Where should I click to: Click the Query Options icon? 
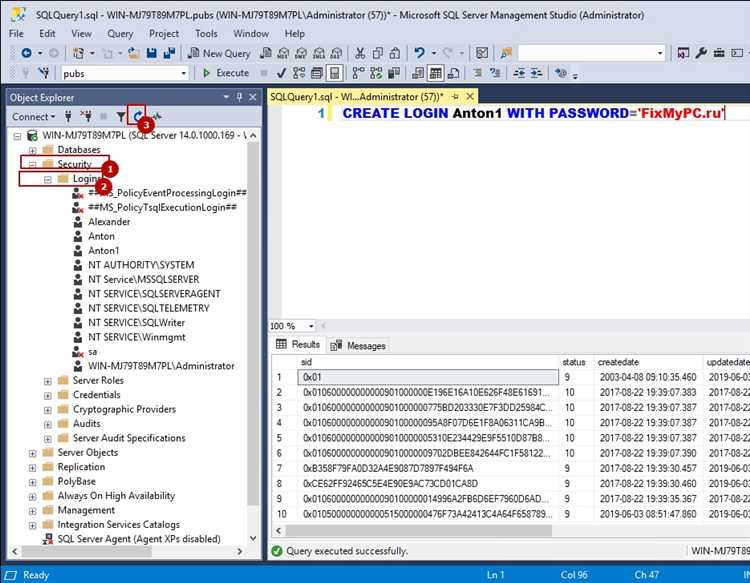click(x=316, y=73)
